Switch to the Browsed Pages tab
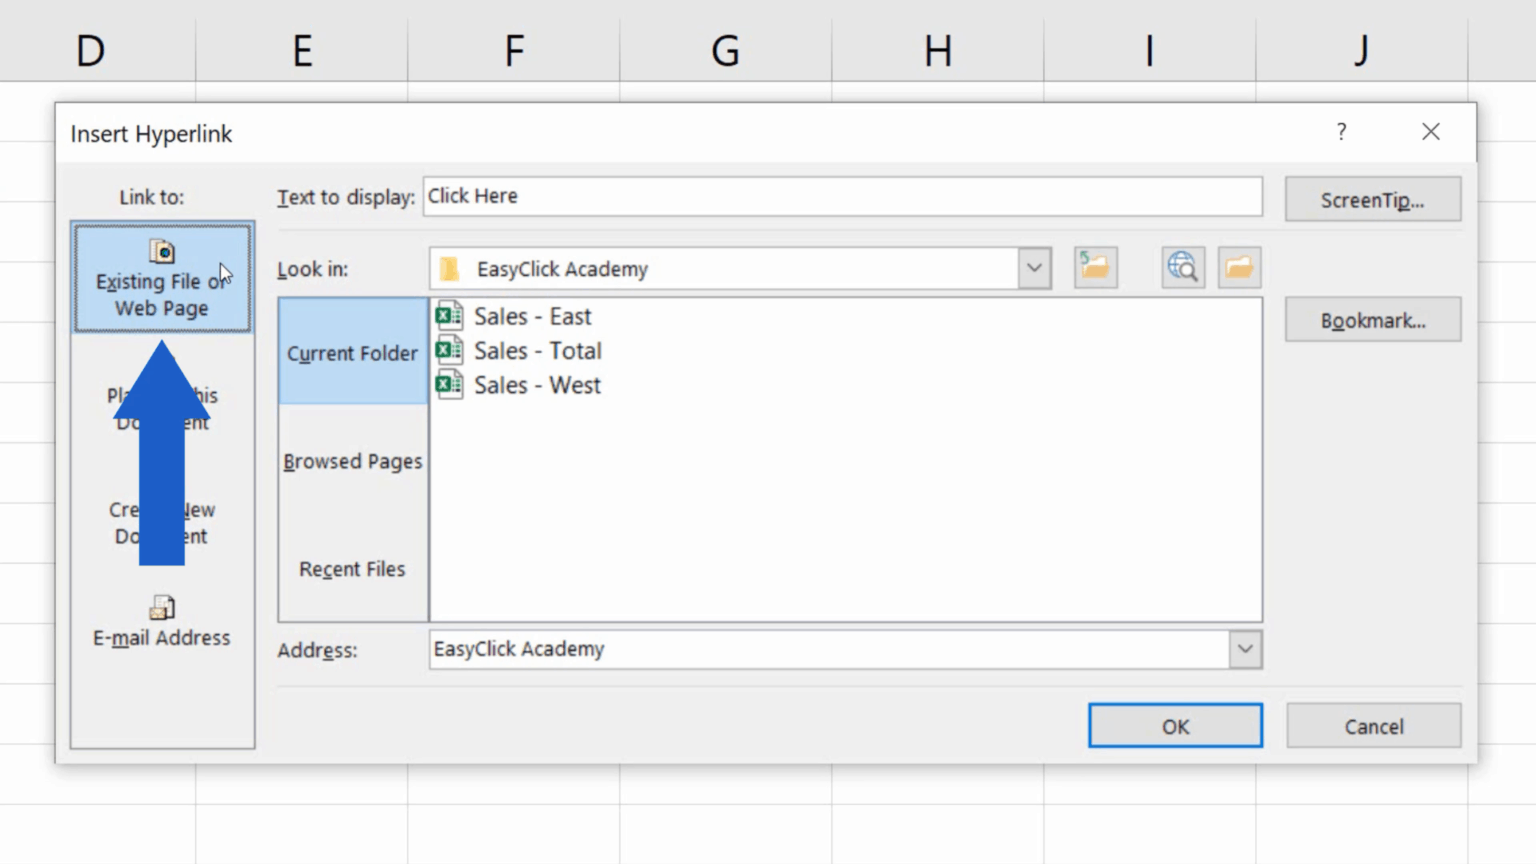The image size is (1536, 864). click(x=352, y=461)
